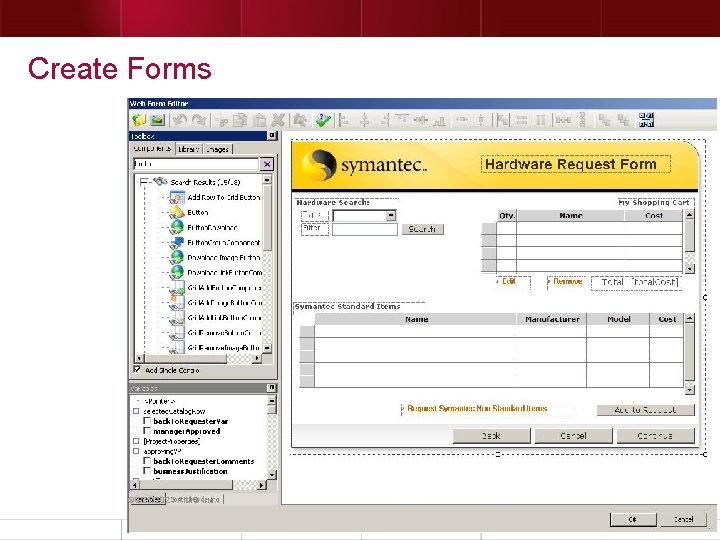Click inside the toolbox search field
720x540 pixels.
click(196, 164)
